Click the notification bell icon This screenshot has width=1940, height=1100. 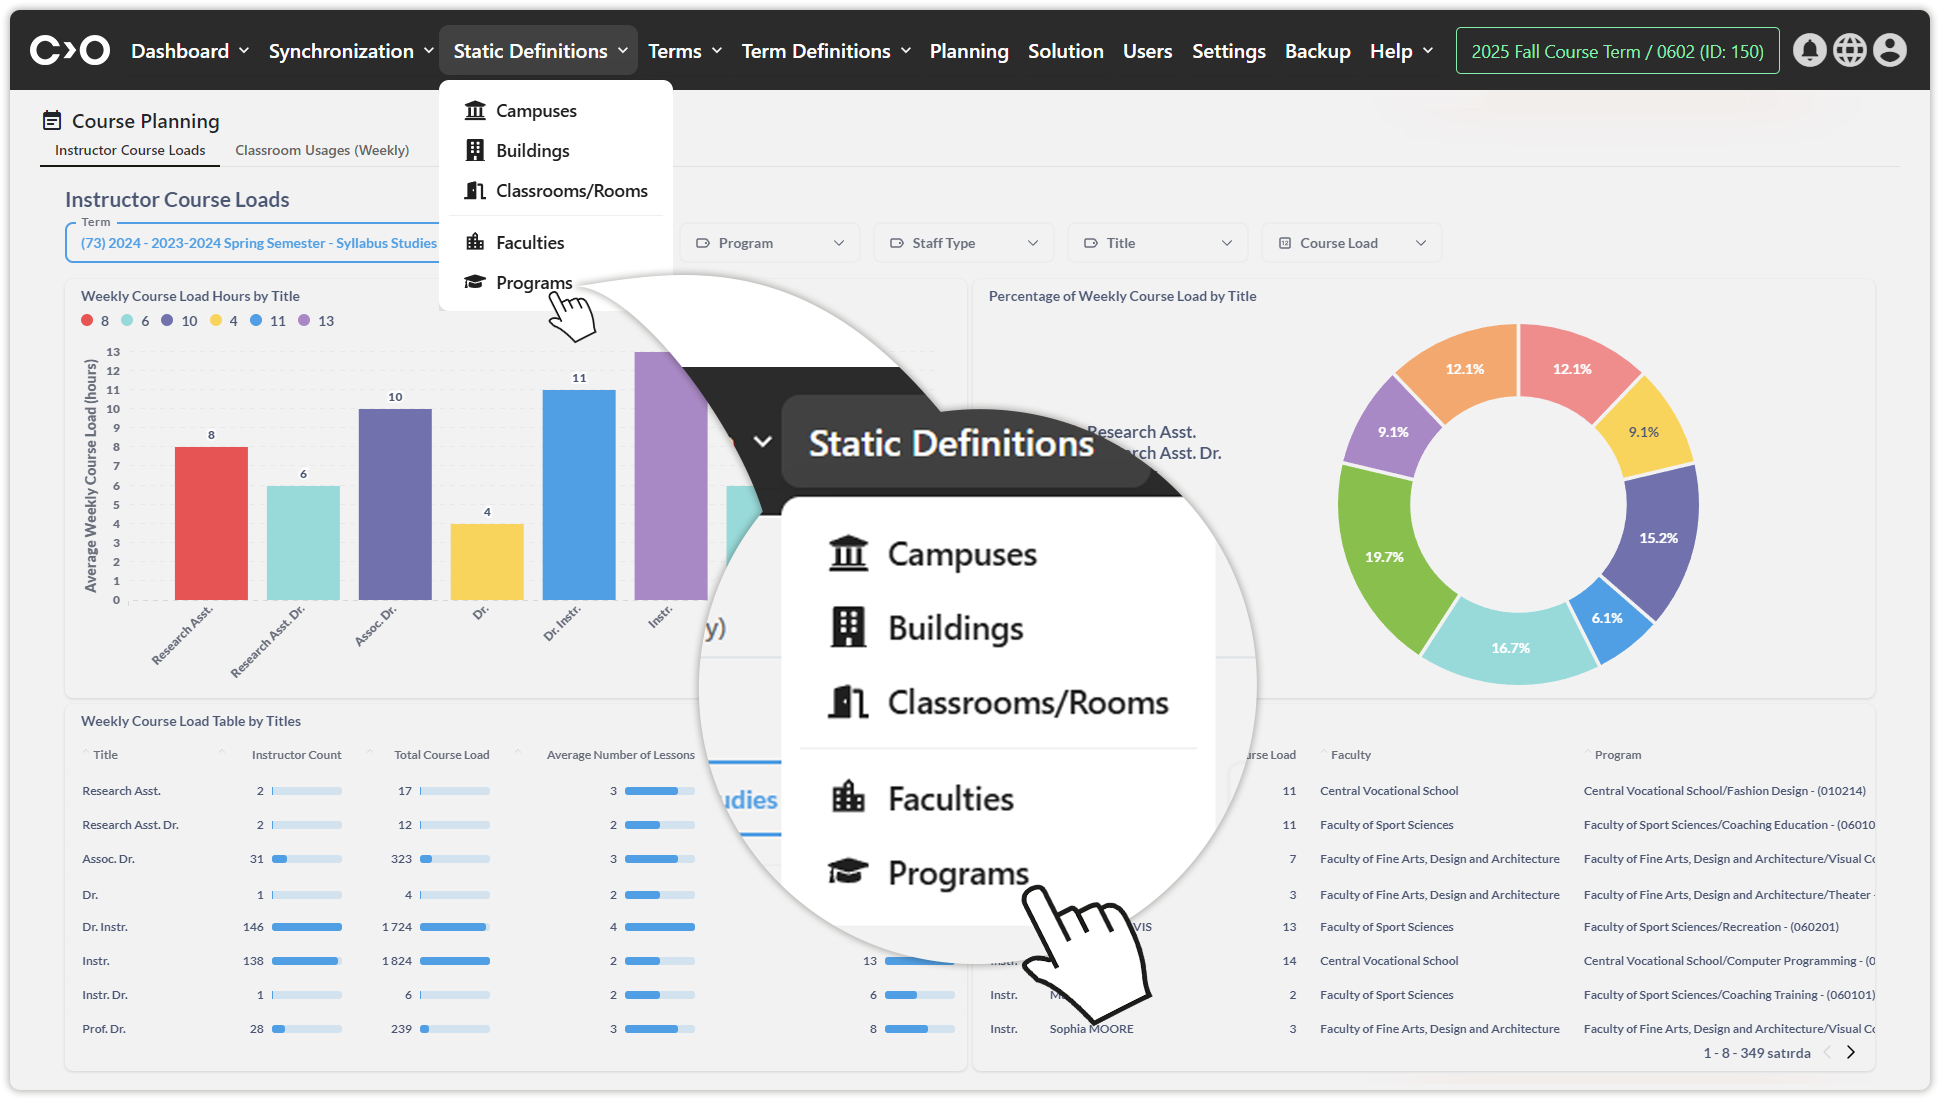(1809, 51)
